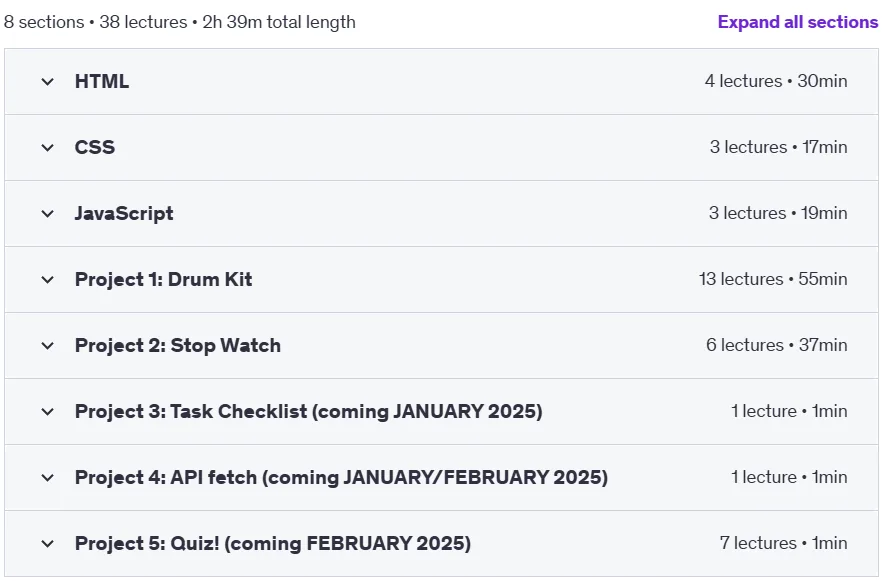Image resolution: width=882 pixels, height=581 pixels.
Task: Click the chevron beside Project 5: Quiz!
Action: tap(48, 544)
